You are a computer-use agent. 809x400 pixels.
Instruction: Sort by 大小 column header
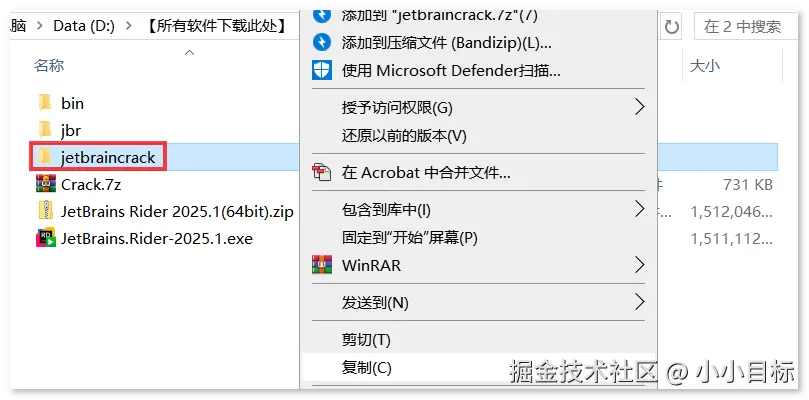tap(704, 66)
